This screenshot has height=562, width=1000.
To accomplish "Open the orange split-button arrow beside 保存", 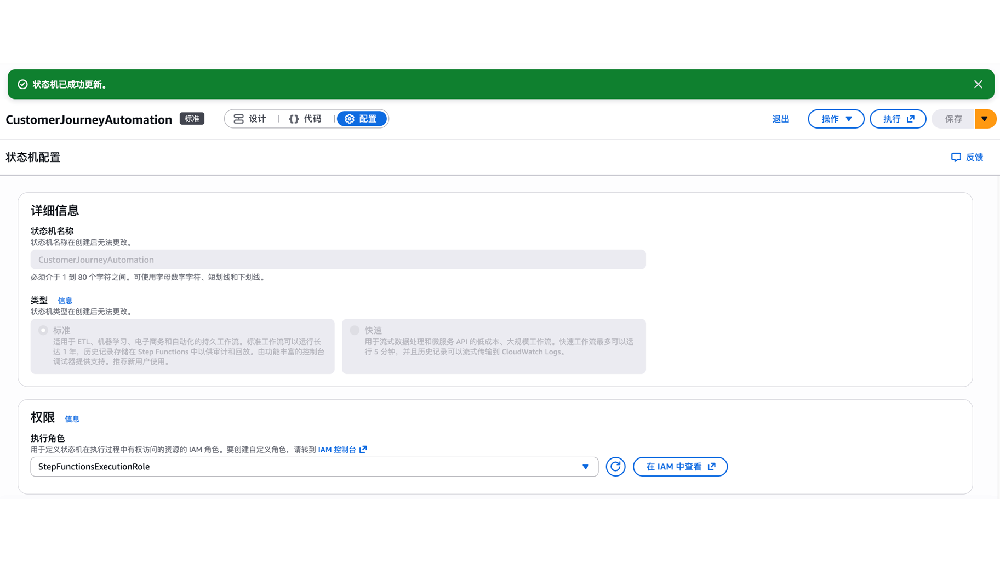I will coord(985,119).
